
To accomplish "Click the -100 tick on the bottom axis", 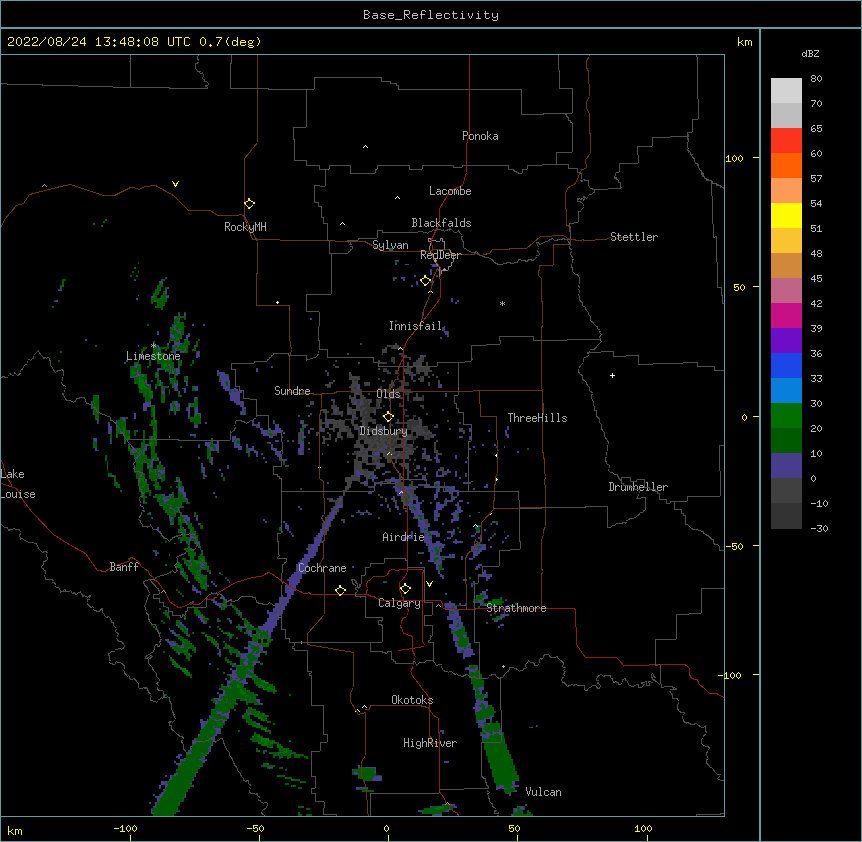I will (125, 828).
